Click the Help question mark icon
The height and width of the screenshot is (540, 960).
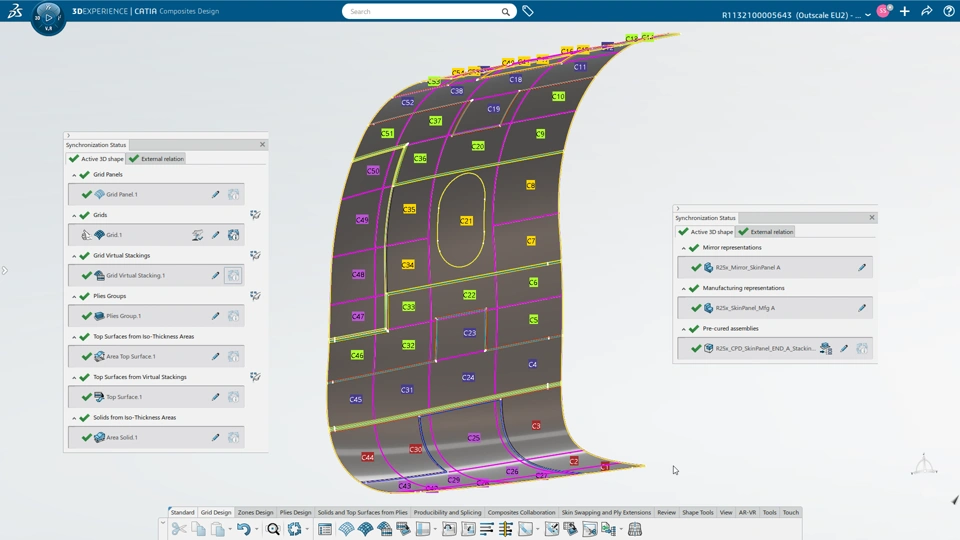point(948,11)
